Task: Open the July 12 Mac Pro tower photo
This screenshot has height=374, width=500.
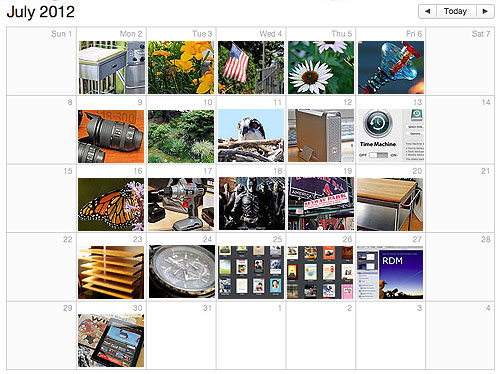Action: pos(321,136)
